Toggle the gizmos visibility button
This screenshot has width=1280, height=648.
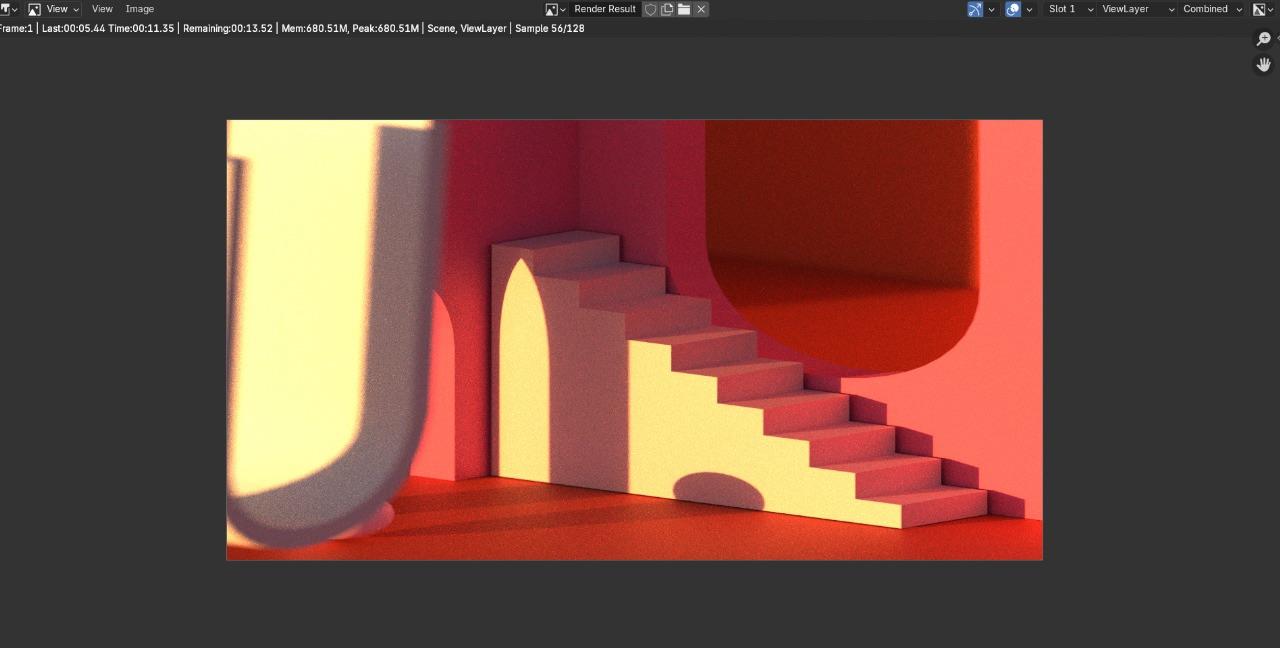(x=974, y=9)
